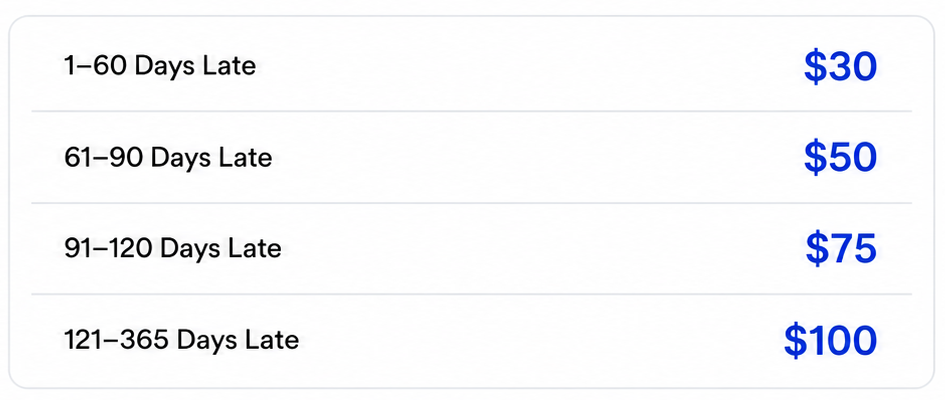945x400 pixels.
Task: Click the number 91 in the third row
Action: (x=77, y=248)
